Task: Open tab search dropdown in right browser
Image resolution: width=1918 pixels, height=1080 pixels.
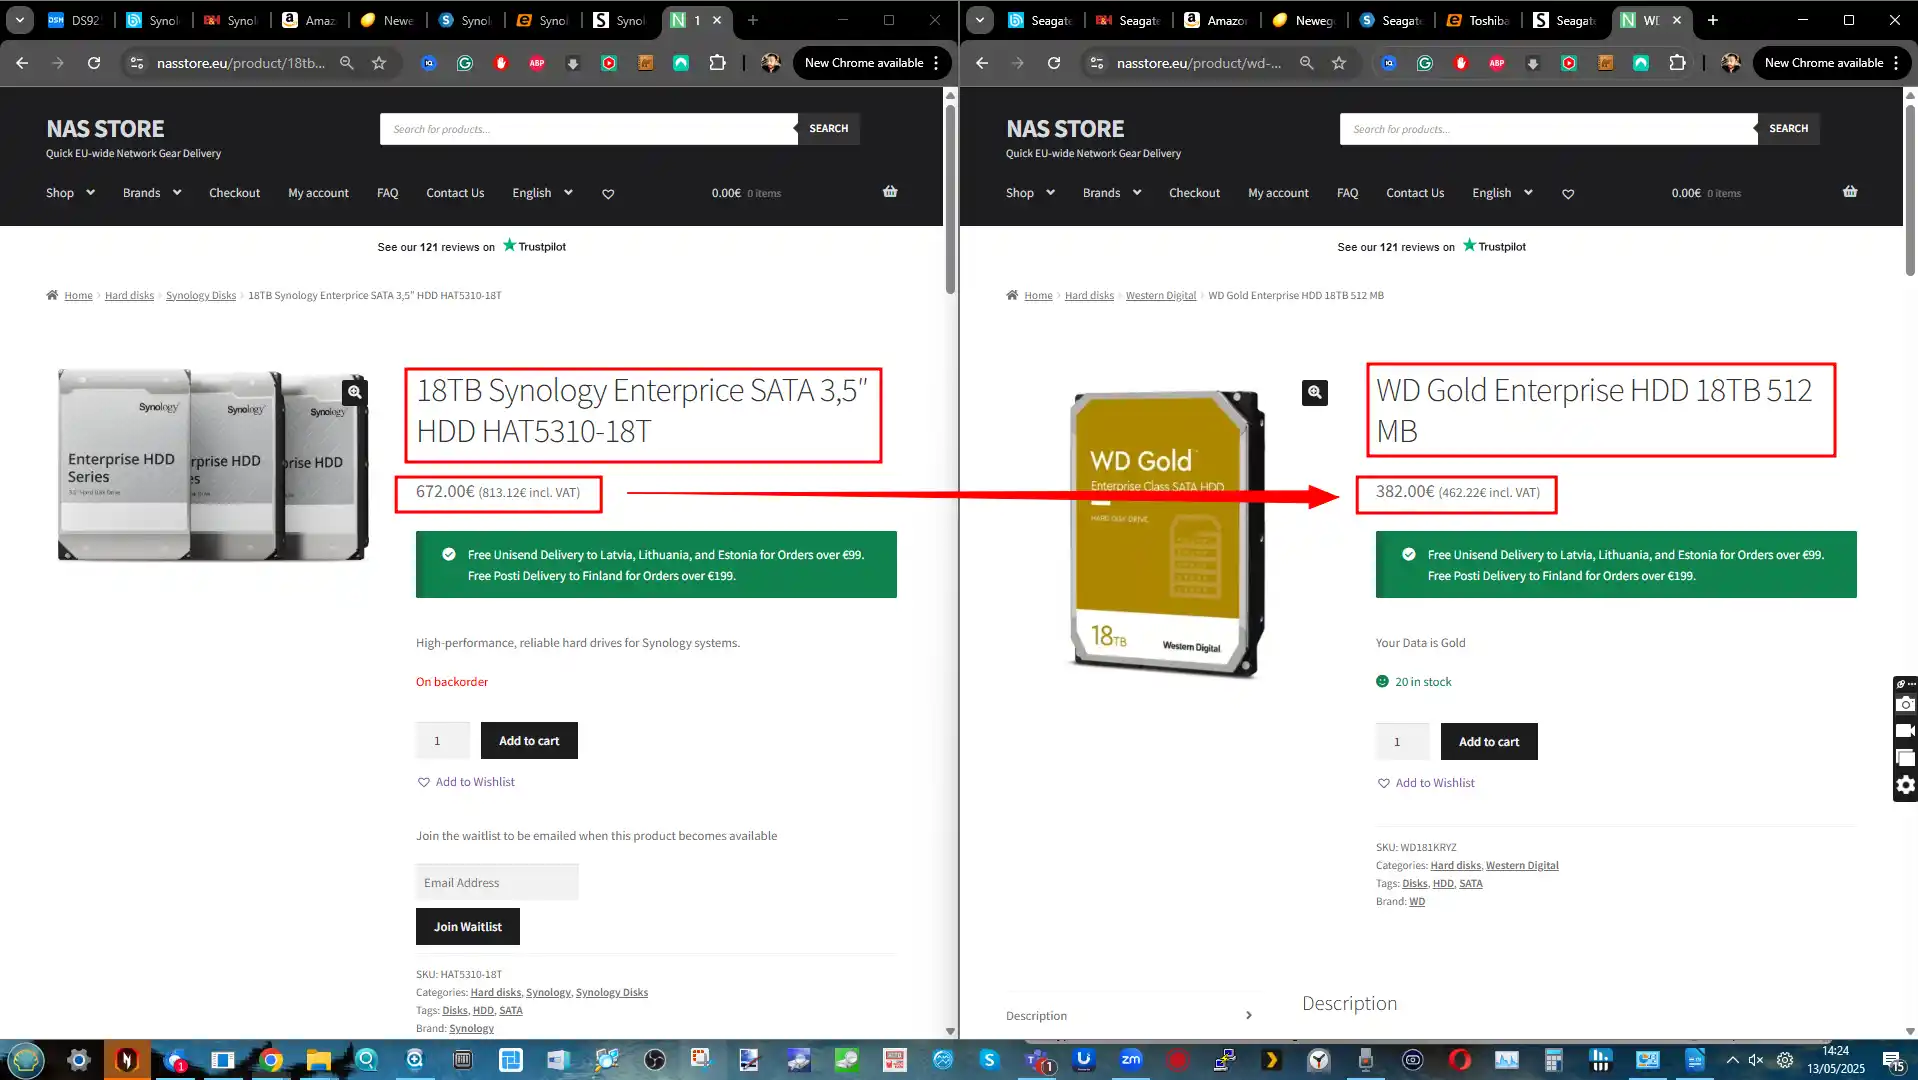Action: 980,20
